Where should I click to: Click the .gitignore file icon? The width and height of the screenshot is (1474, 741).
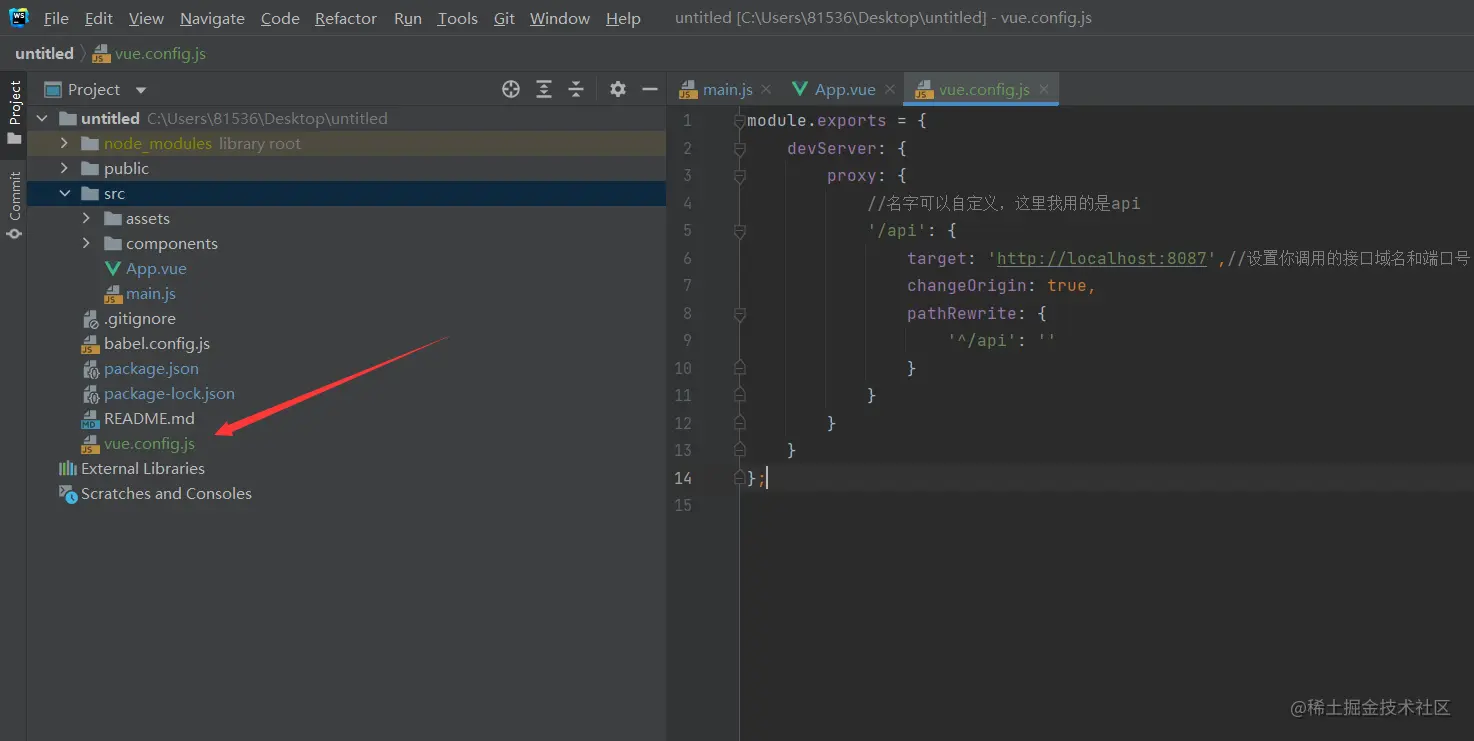91,319
